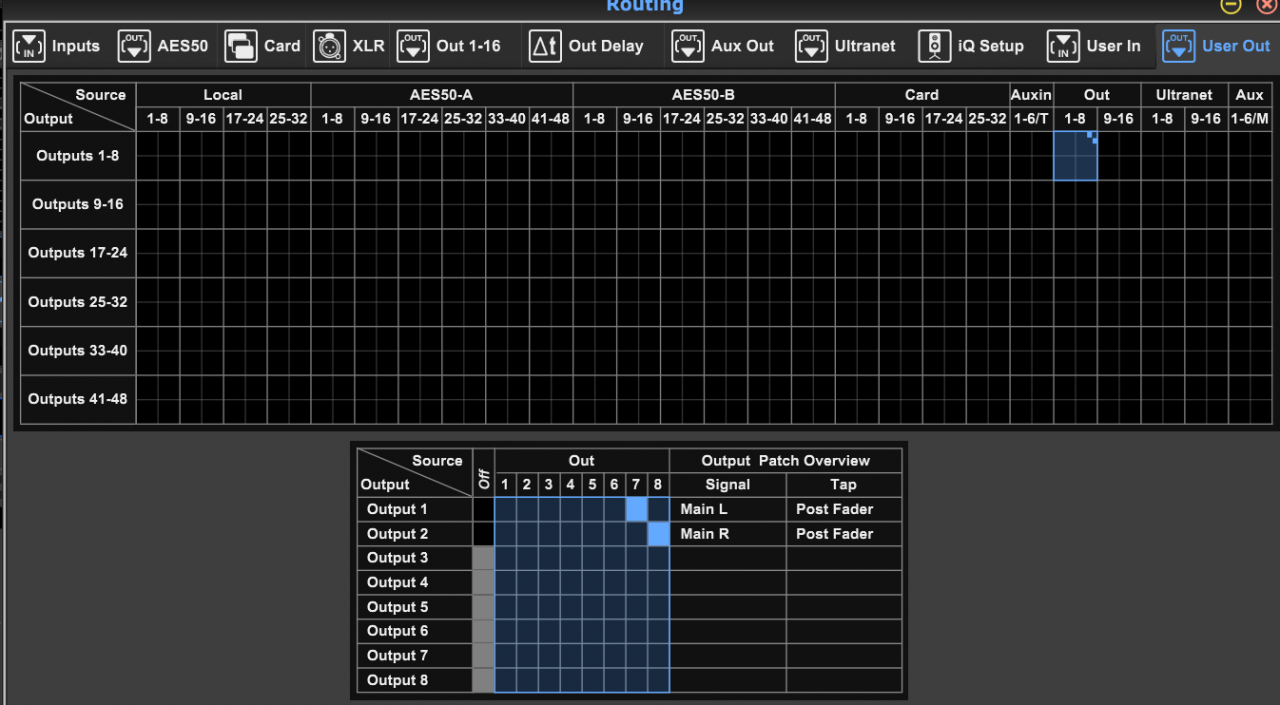Click the active Out 7 patch for Output 1
The width and height of the screenshot is (1280, 705).
click(x=636, y=509)
